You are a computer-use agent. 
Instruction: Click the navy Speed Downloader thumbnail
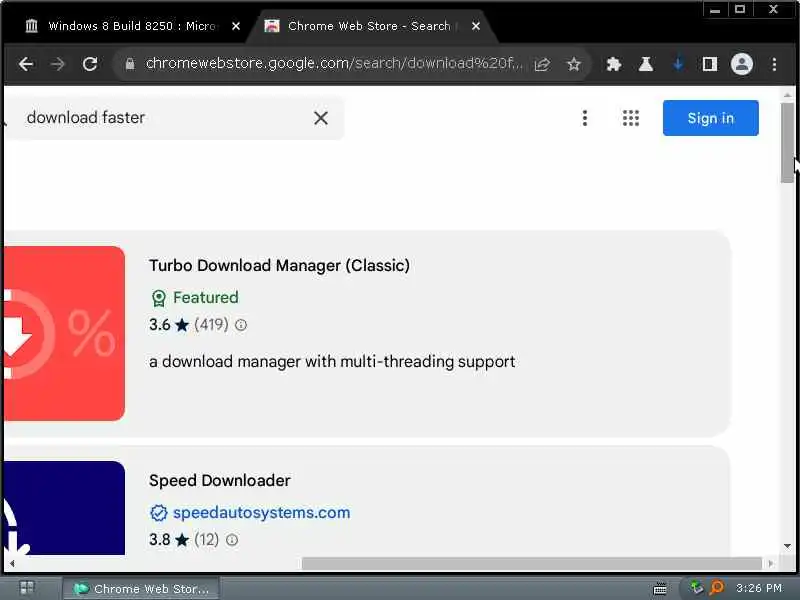click(64, 508)
